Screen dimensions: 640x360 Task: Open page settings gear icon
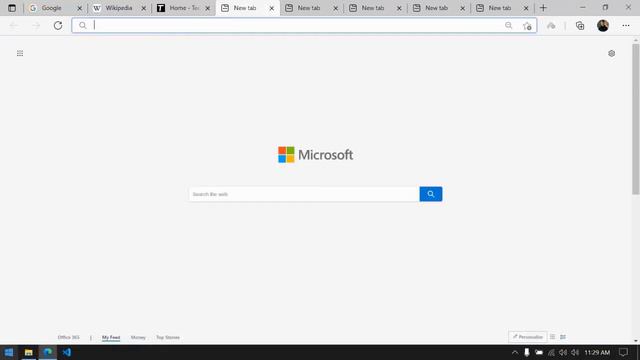pos(611,53)
